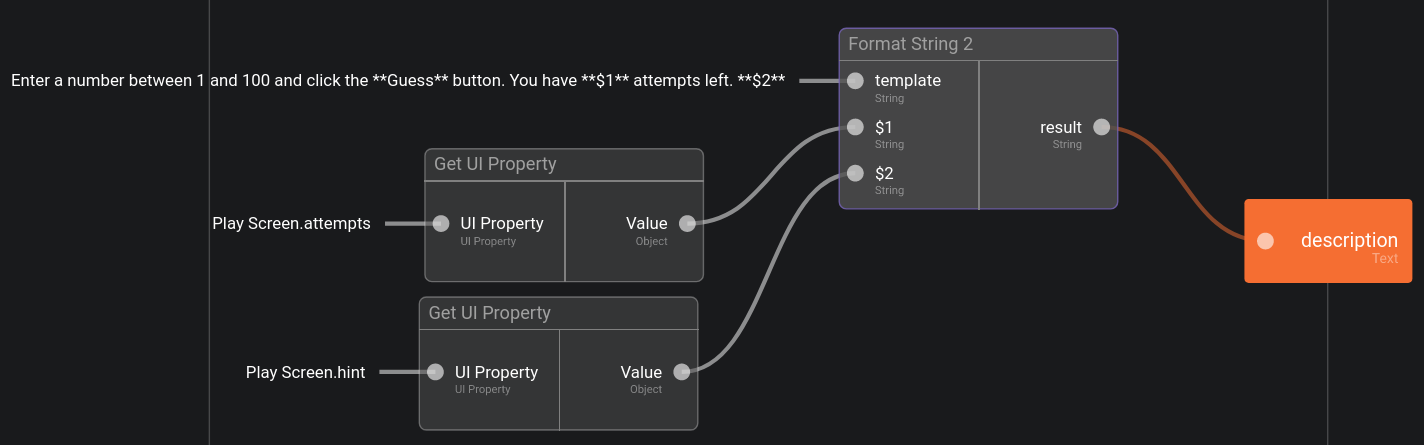The image size is (1424, 445).
Task: Edit the Play Screen.hint property value
Action: click(305, 372)
